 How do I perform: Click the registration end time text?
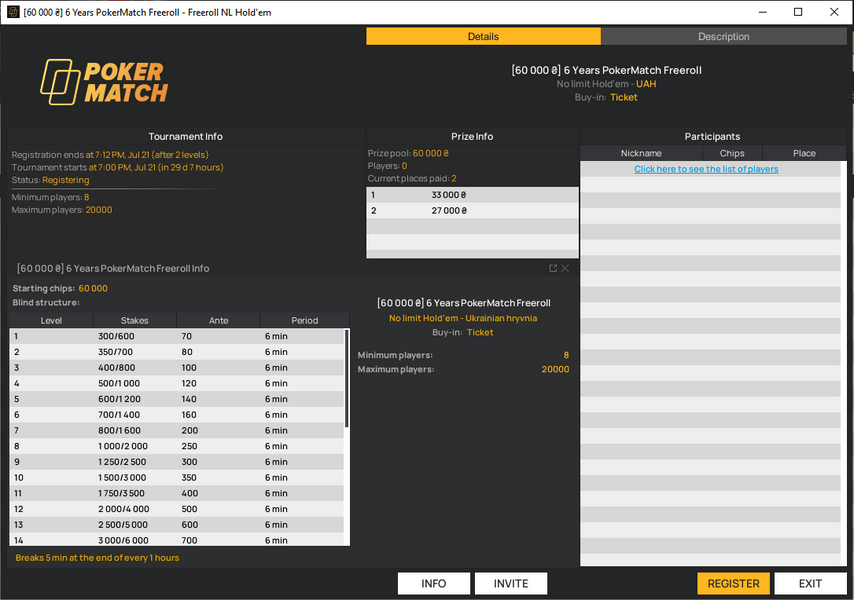[147, 155]
